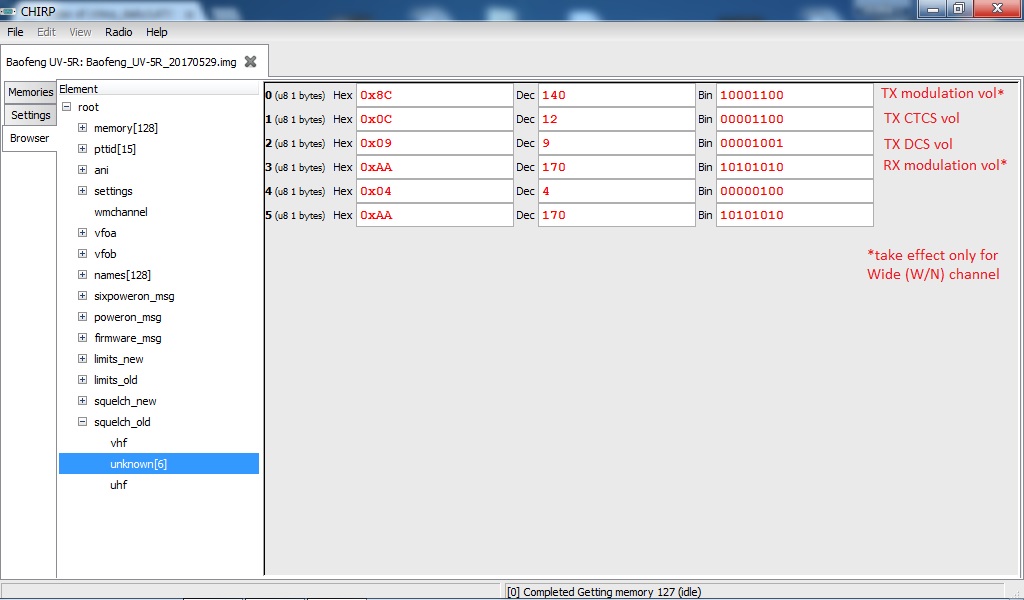
Task: Select the memory[128] tree item
Action: (125, 128)
